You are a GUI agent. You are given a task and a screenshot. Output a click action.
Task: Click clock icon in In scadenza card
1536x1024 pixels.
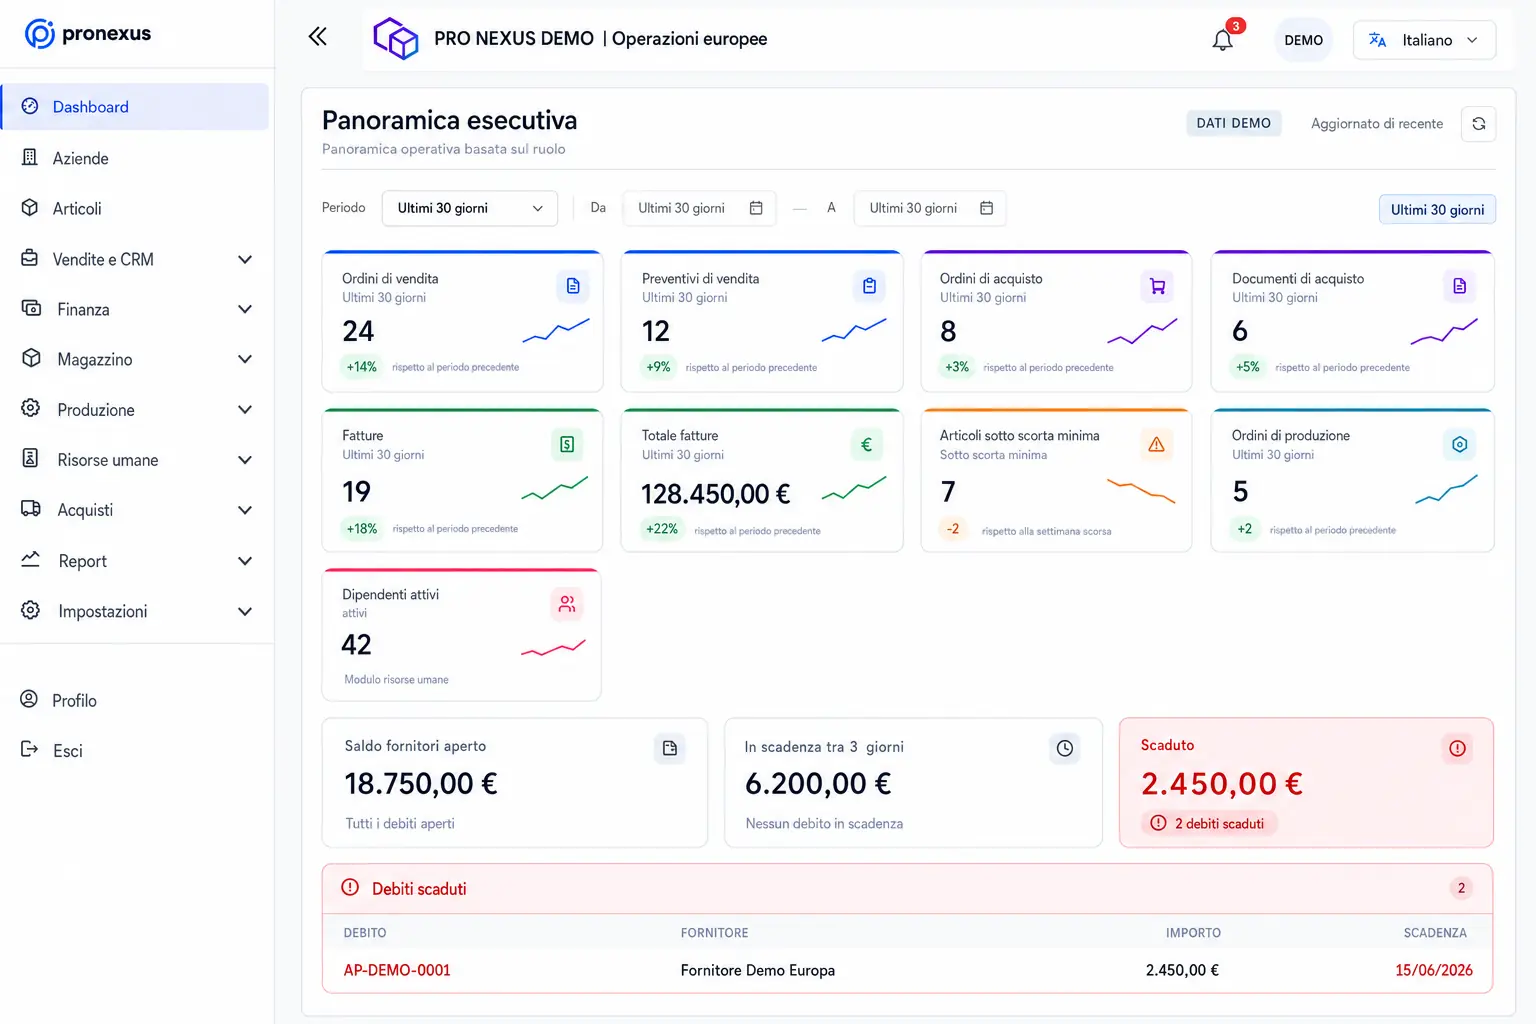(x=1065, y=748)
